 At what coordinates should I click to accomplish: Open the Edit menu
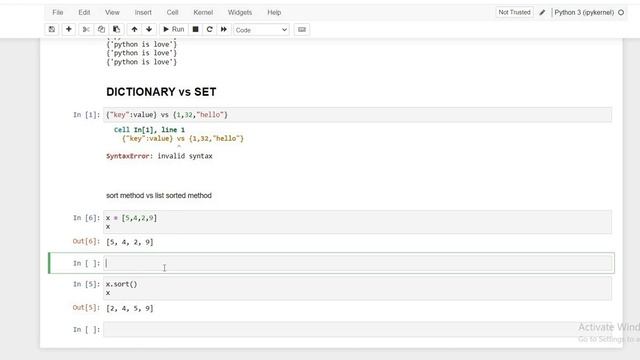tap(84, 13)
